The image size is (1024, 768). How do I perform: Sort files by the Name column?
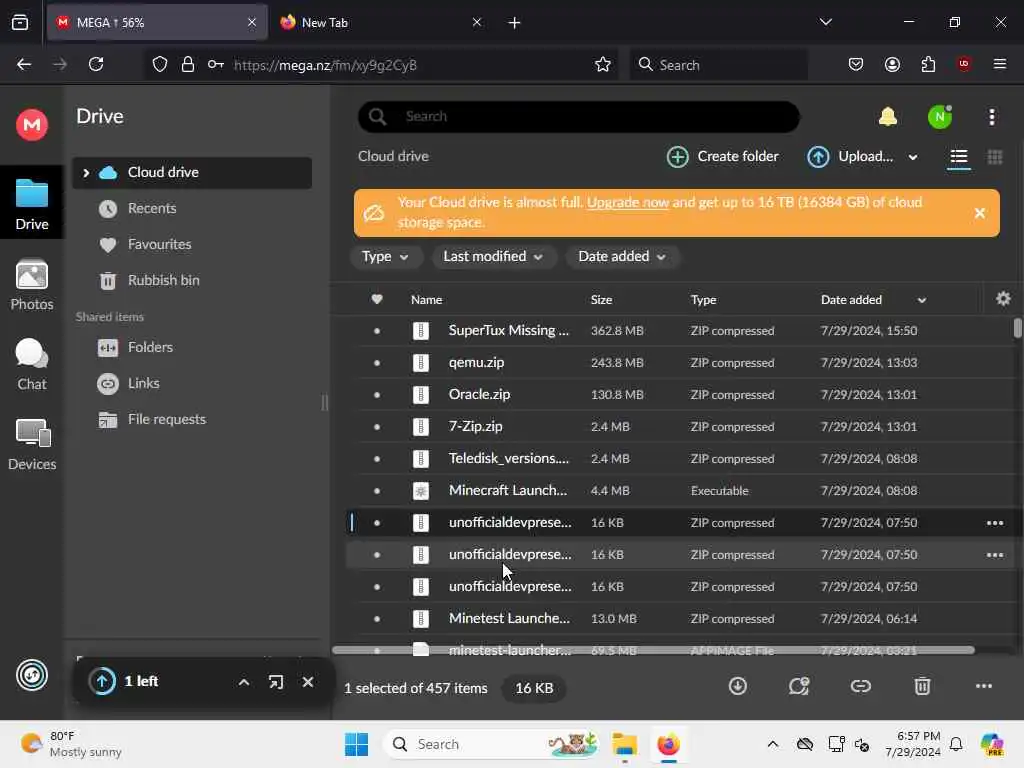426,300
